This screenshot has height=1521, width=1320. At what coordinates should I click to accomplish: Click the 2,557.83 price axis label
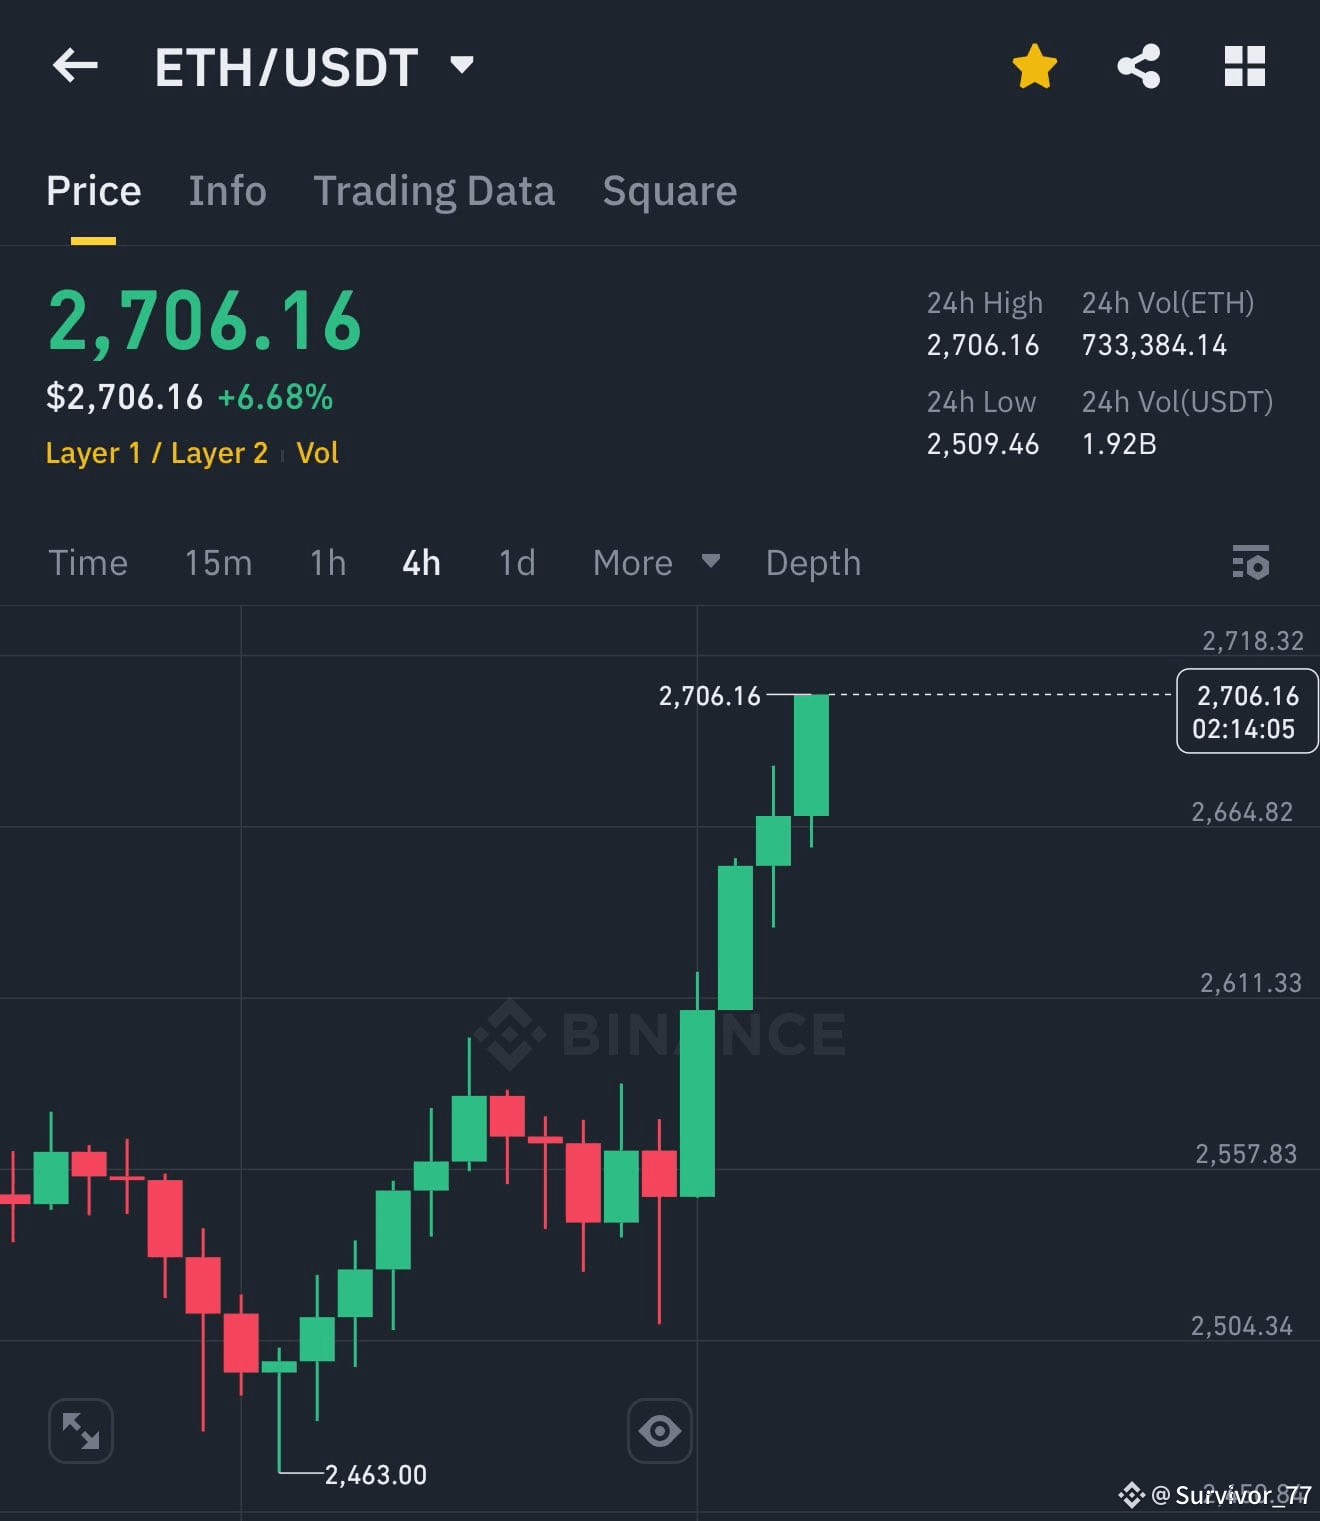pos(1246,1154)
